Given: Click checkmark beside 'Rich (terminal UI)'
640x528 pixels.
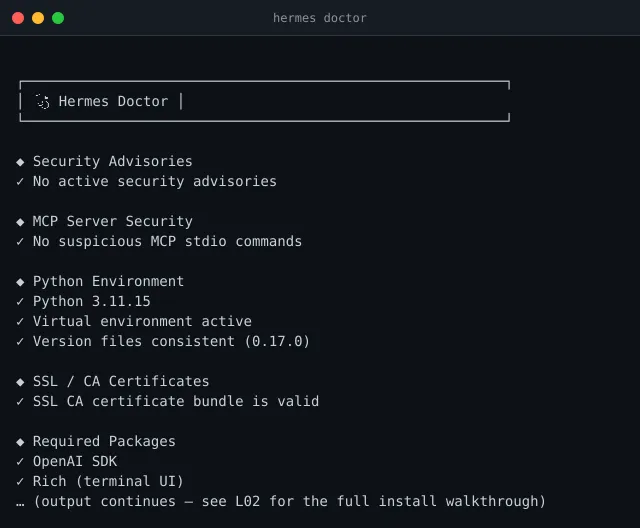Looking at the screenshot, I should point(20,481).
